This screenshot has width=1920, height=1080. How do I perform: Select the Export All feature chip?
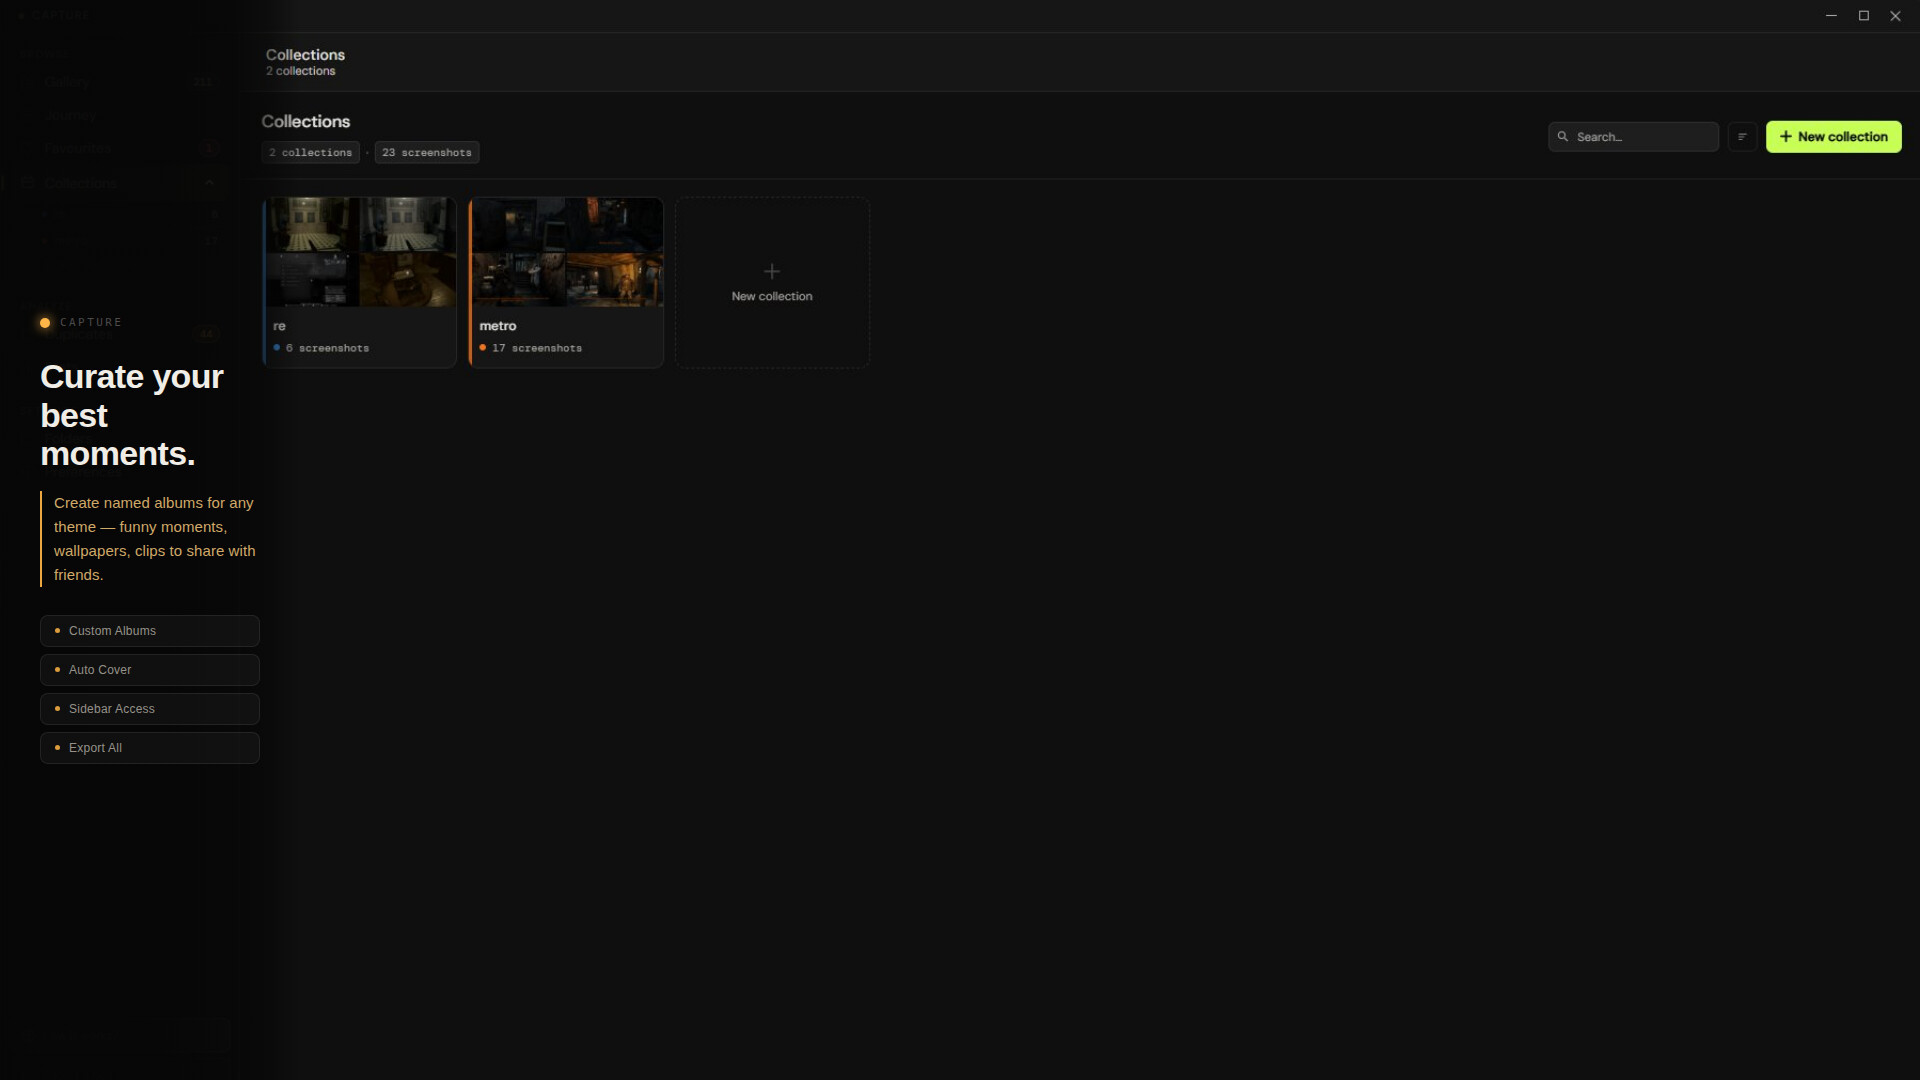[x=150, y=748]
